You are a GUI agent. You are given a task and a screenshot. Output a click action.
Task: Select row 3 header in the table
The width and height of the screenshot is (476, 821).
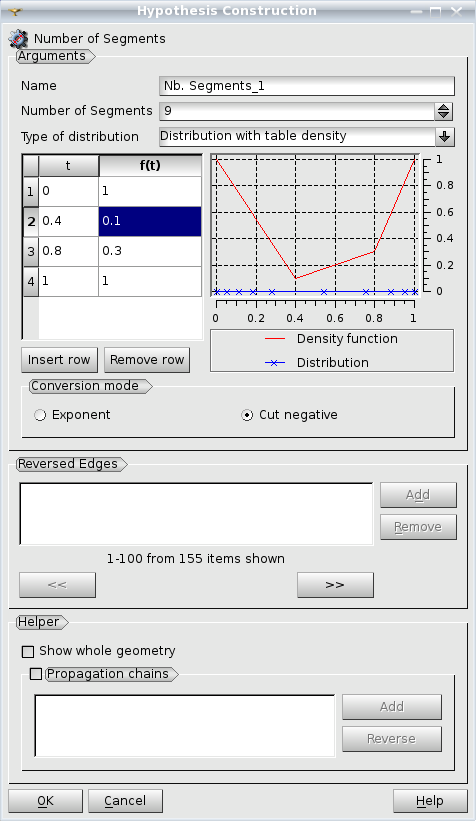[31, 251]
